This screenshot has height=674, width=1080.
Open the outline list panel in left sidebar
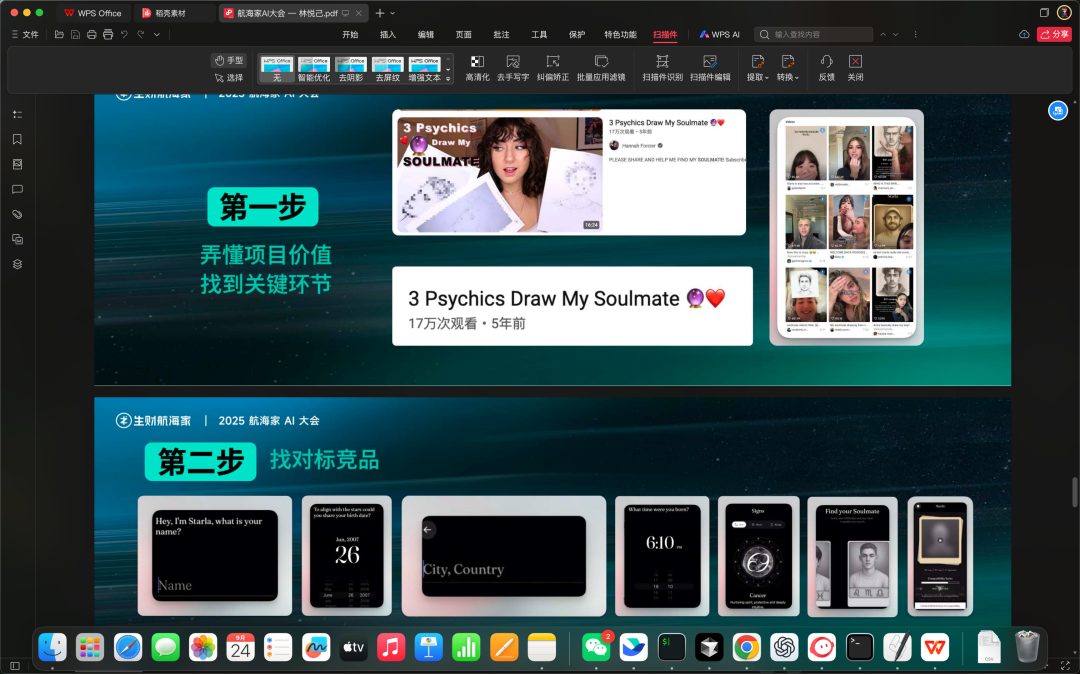click(x=17, y=114)
